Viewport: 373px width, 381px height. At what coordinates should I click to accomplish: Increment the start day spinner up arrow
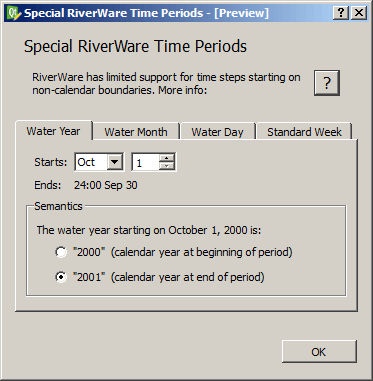(x=167, y=158)
